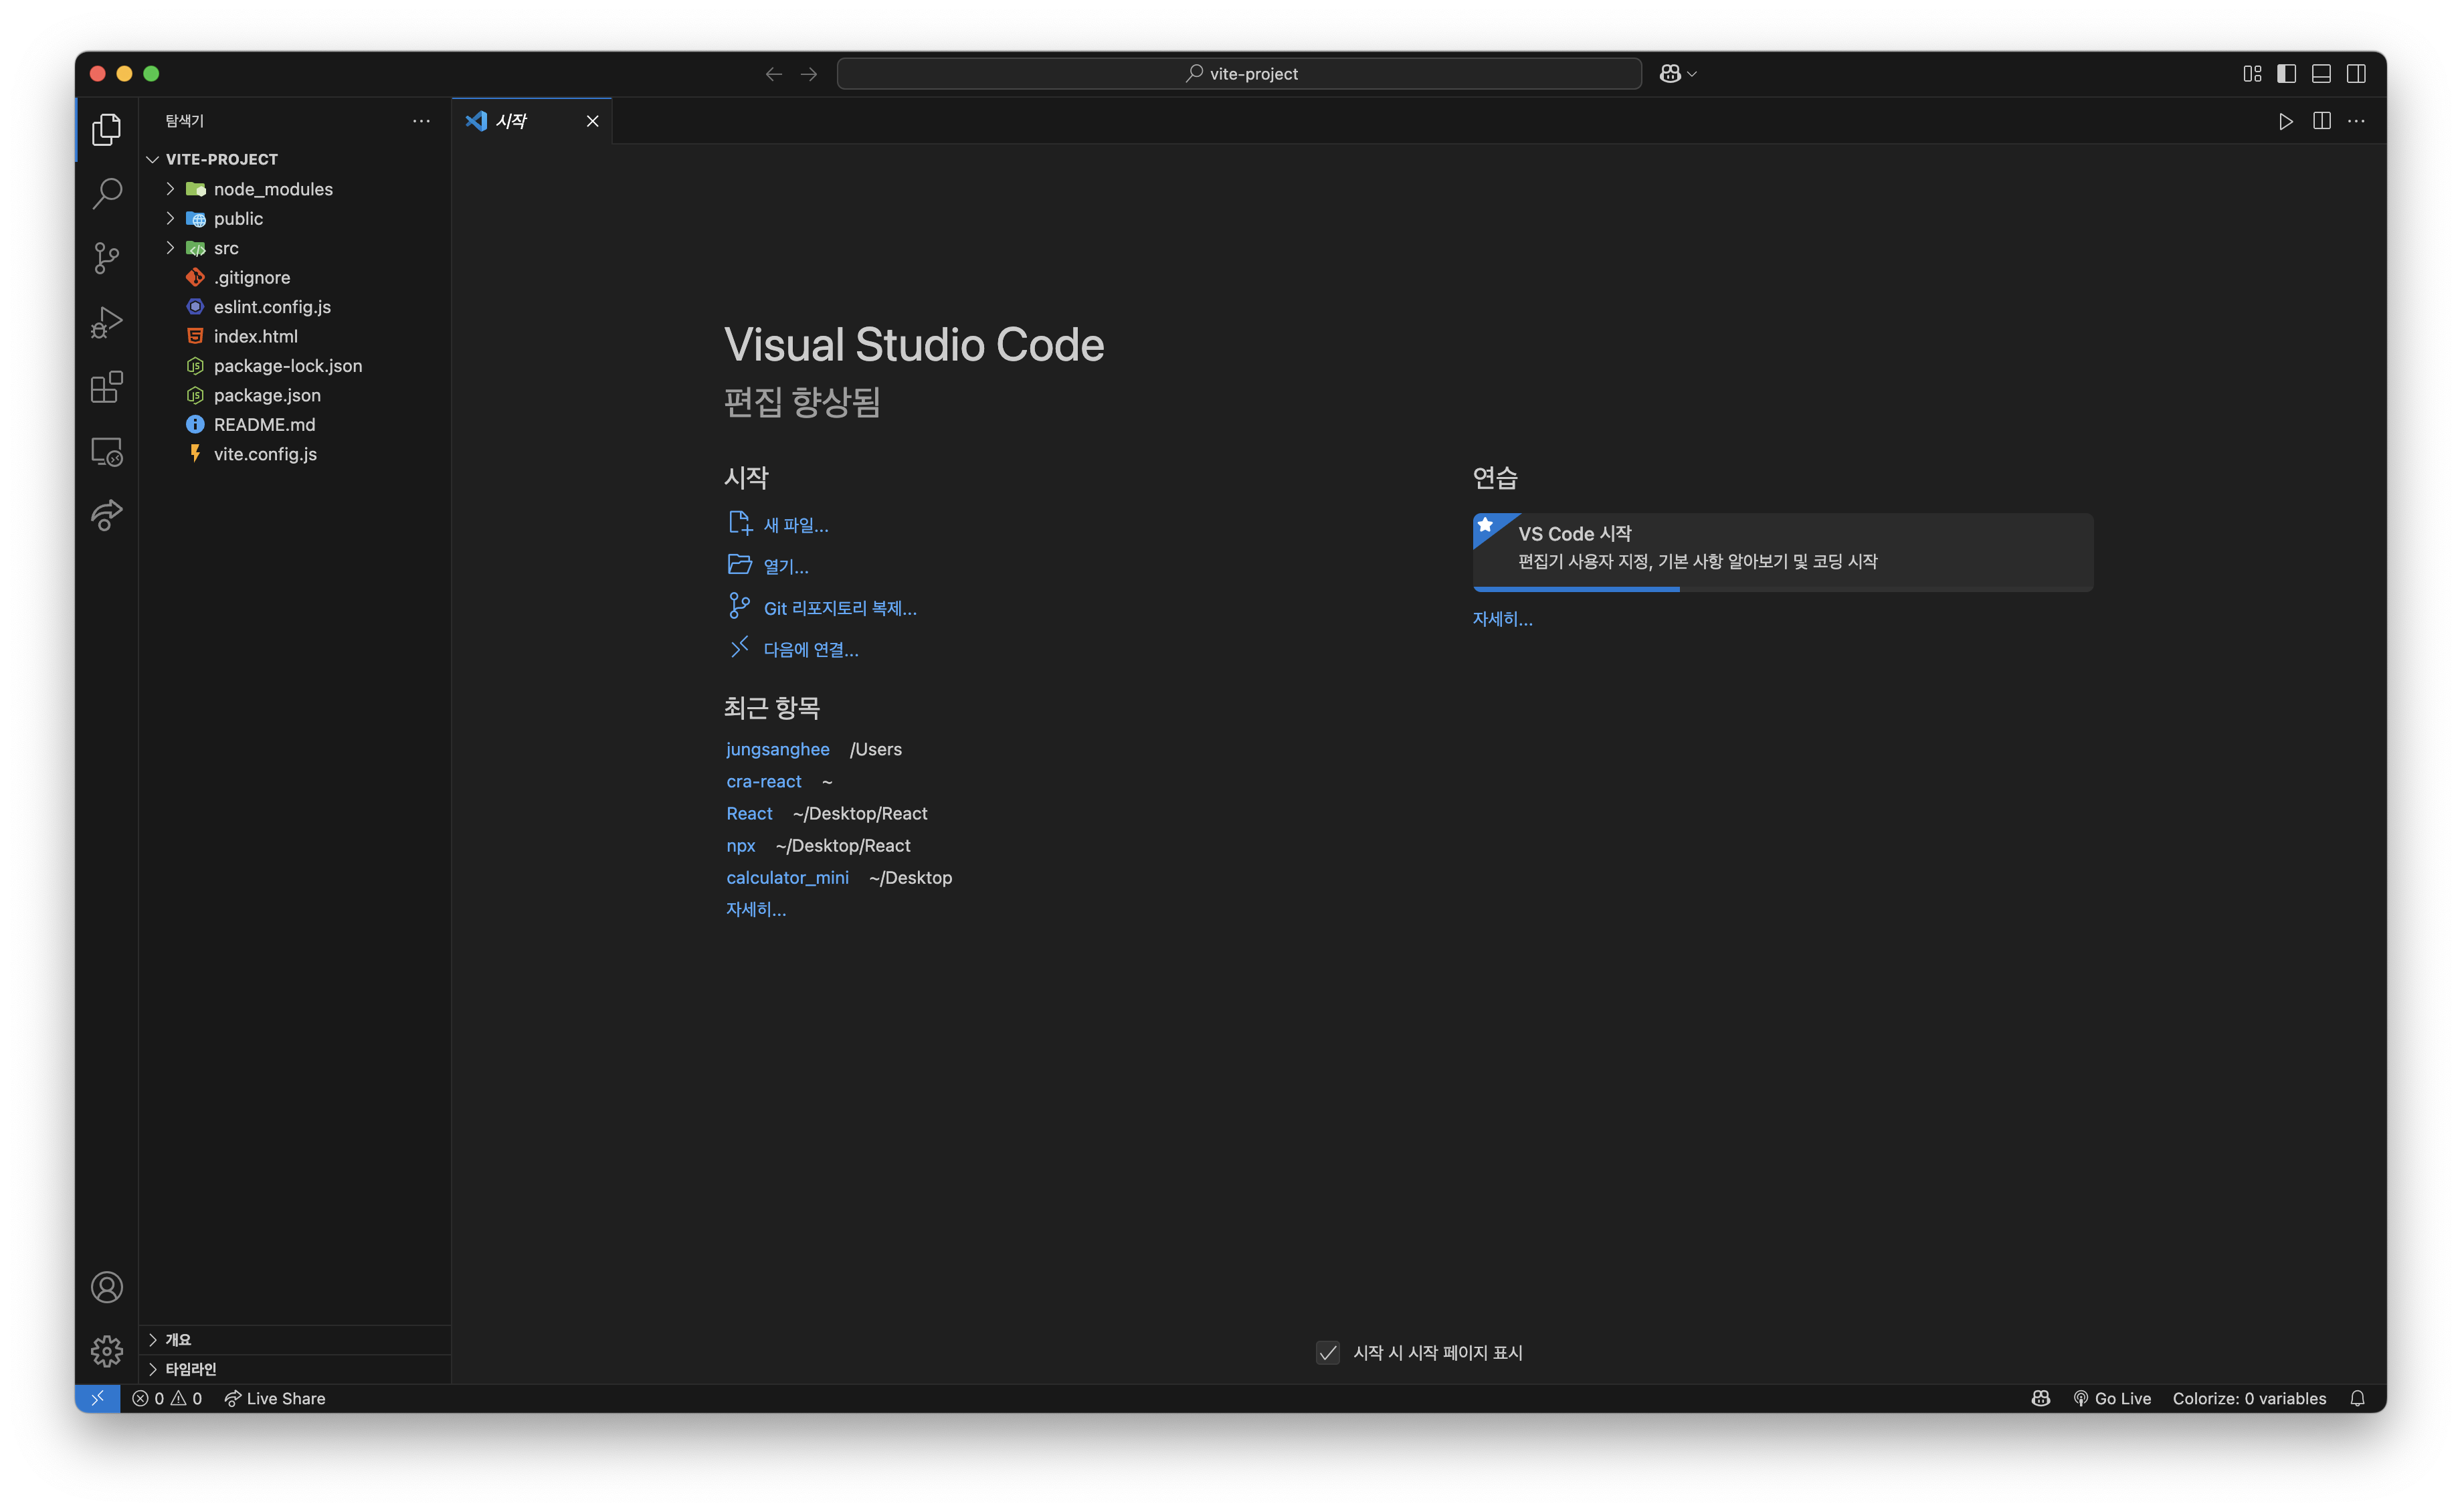The image size is (2462, 1512).
Task: Click Live Share in the status bar
Action: click(274, 1398)
